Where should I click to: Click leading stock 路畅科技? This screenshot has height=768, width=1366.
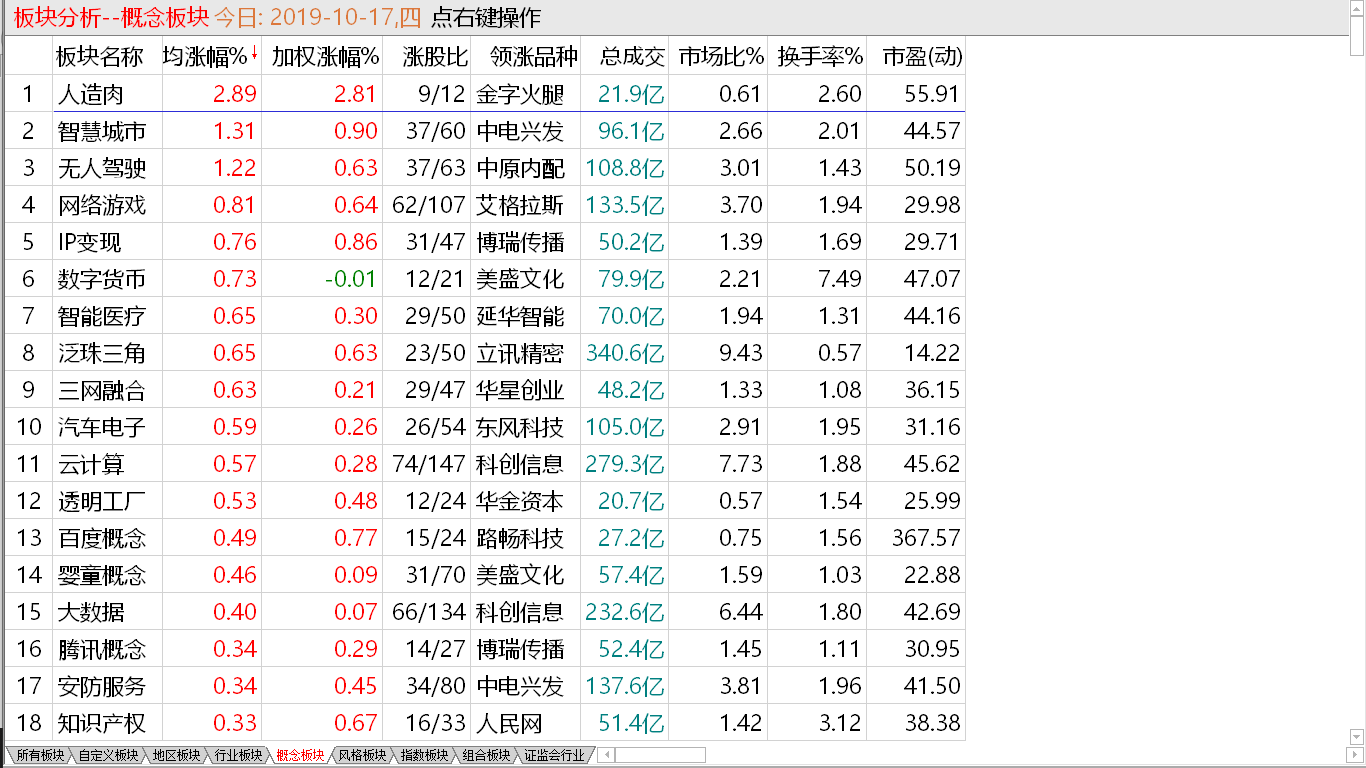[520, 538]
